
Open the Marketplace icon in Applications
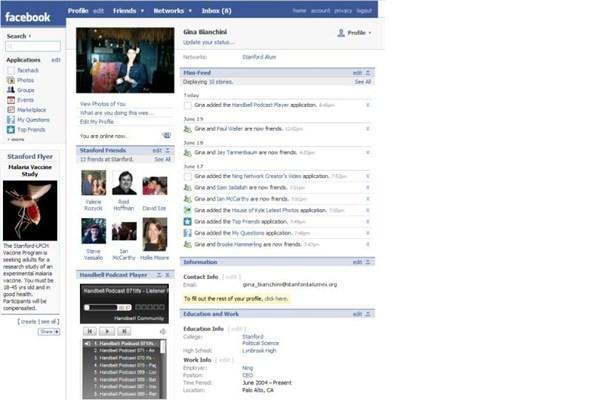click(11, 110)
